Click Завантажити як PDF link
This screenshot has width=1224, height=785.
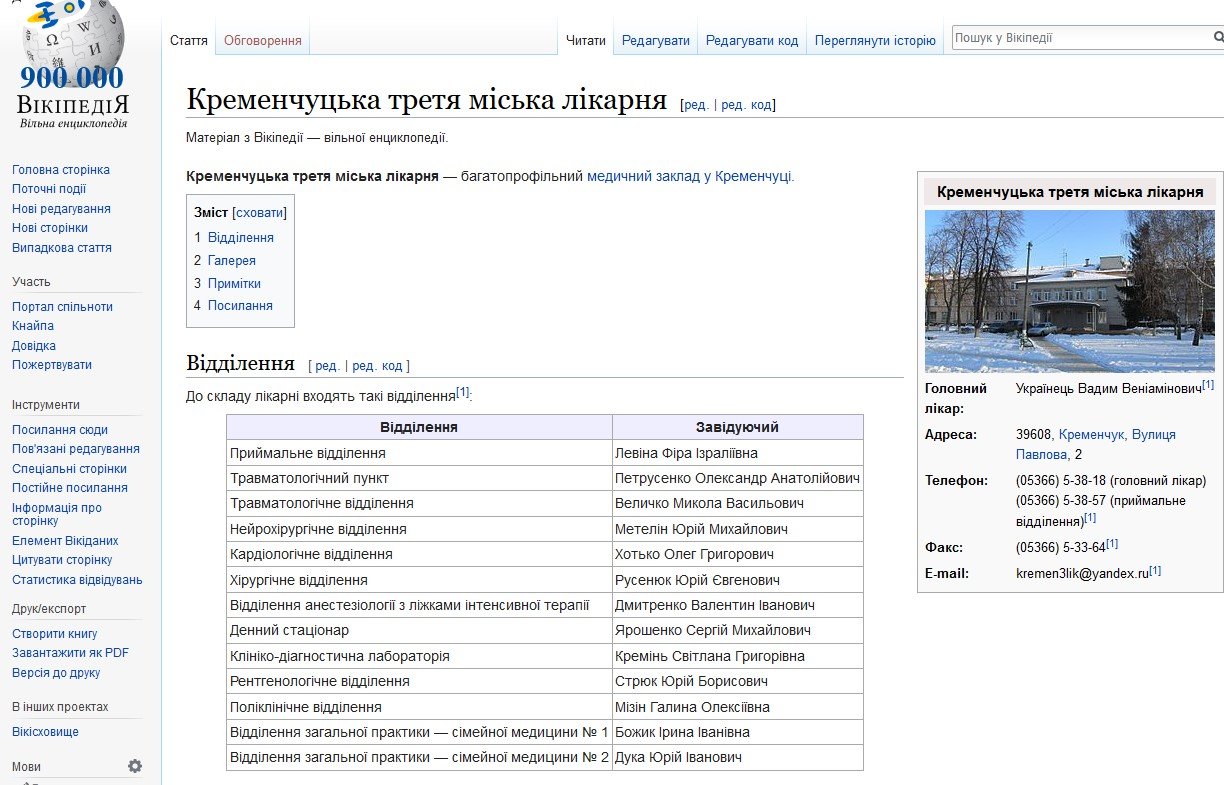pos(70,653)
